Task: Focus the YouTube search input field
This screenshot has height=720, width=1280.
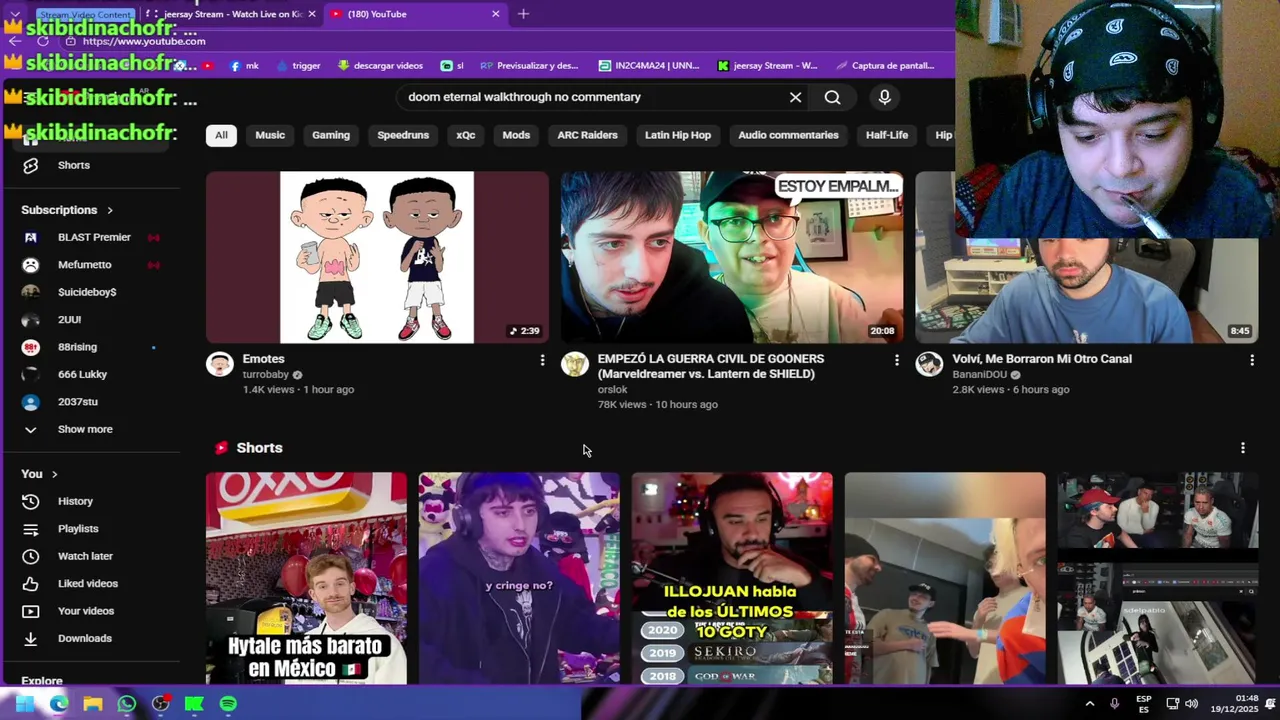Action: tap(590, 97)
